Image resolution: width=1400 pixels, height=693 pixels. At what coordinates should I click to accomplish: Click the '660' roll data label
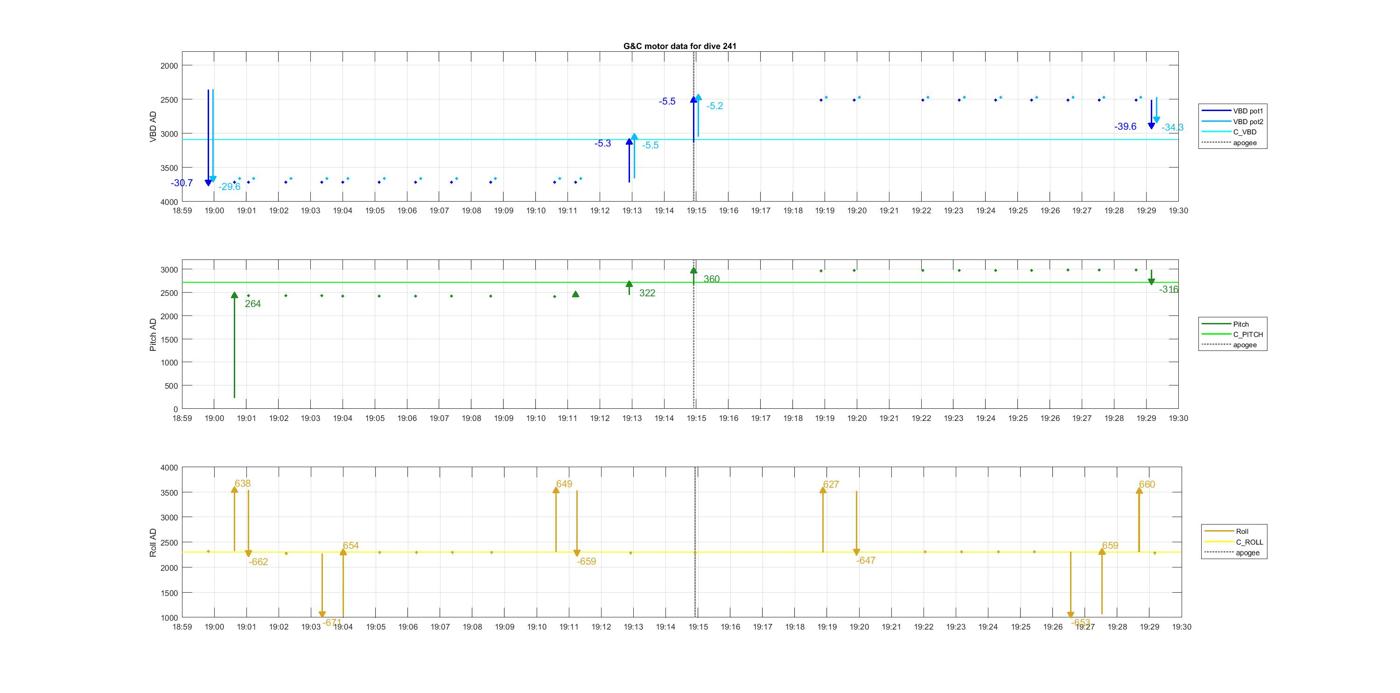1147,485
